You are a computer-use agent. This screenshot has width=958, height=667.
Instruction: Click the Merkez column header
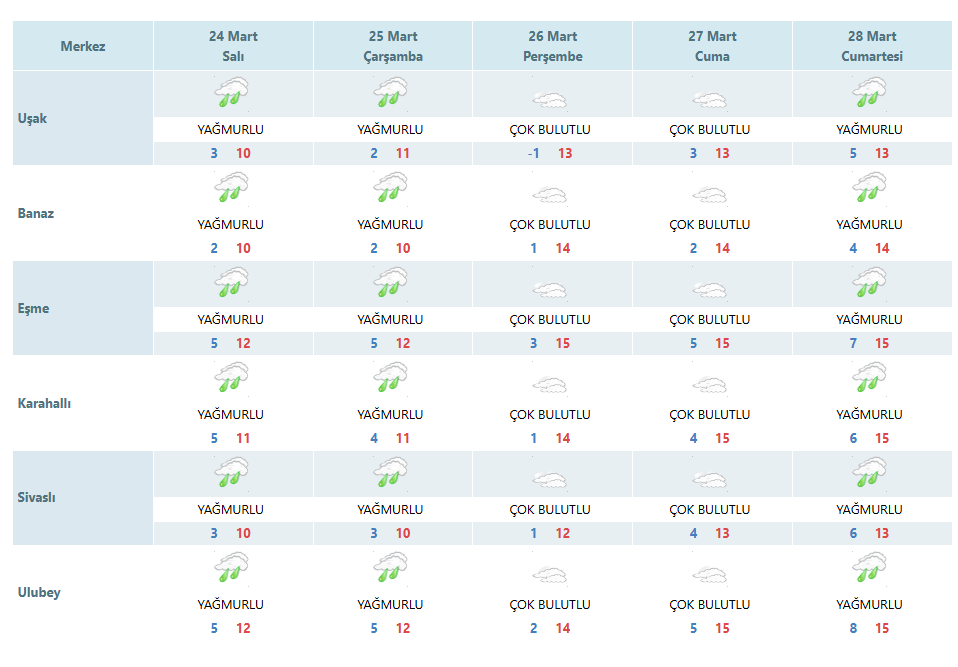pos(83,46)
